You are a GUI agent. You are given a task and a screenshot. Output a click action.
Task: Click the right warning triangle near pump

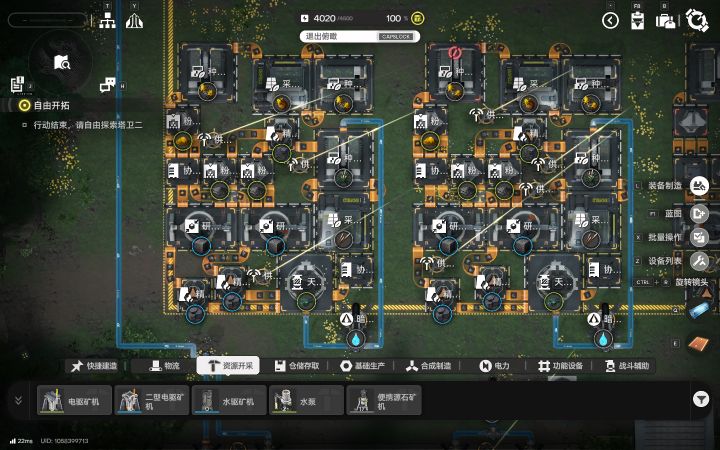(594, 319)
